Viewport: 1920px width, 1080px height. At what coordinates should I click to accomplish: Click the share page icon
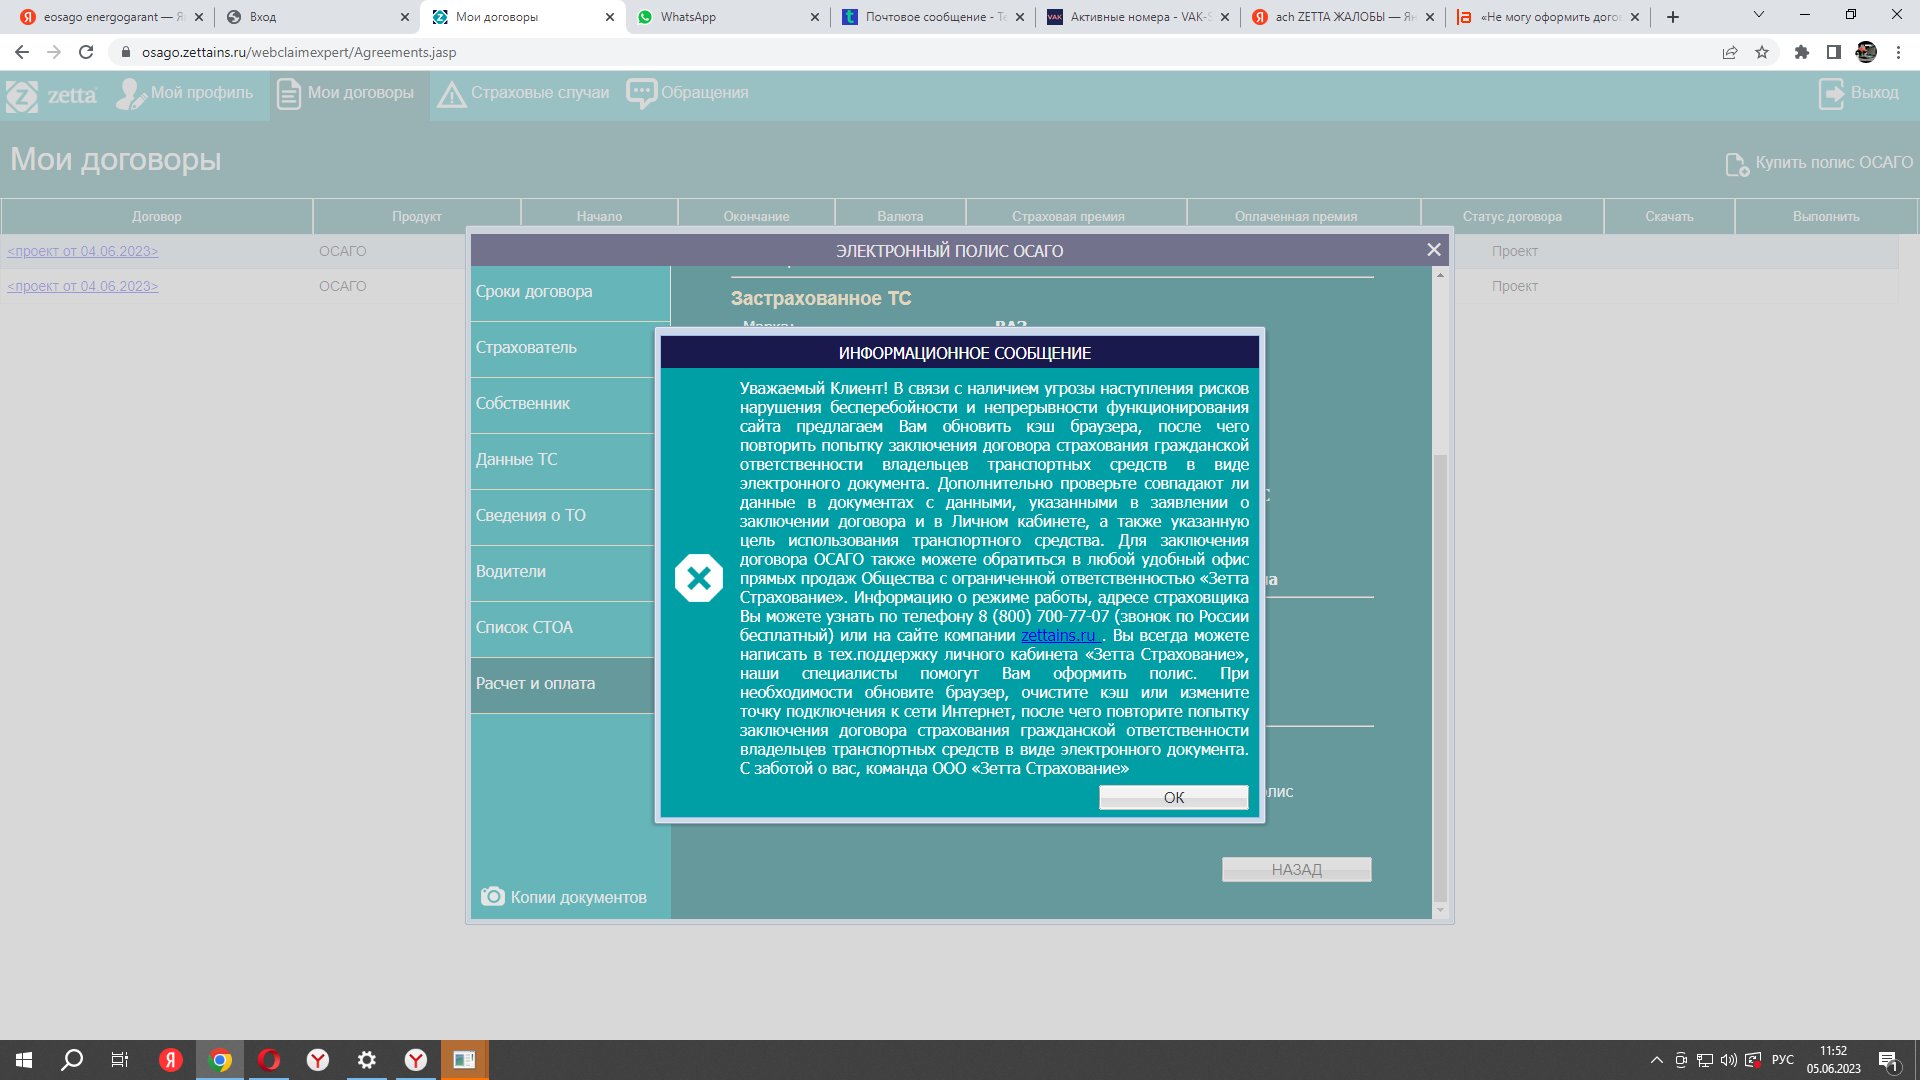(x=1730, y=52)
